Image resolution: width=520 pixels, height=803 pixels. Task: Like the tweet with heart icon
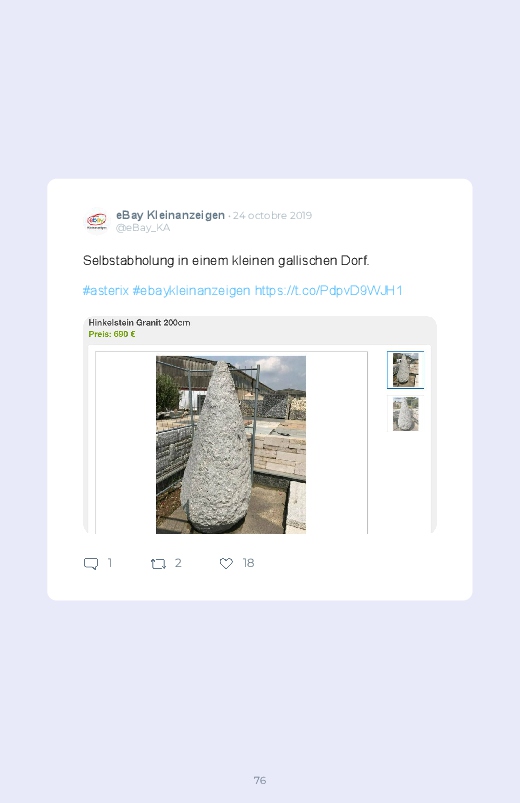226,563
